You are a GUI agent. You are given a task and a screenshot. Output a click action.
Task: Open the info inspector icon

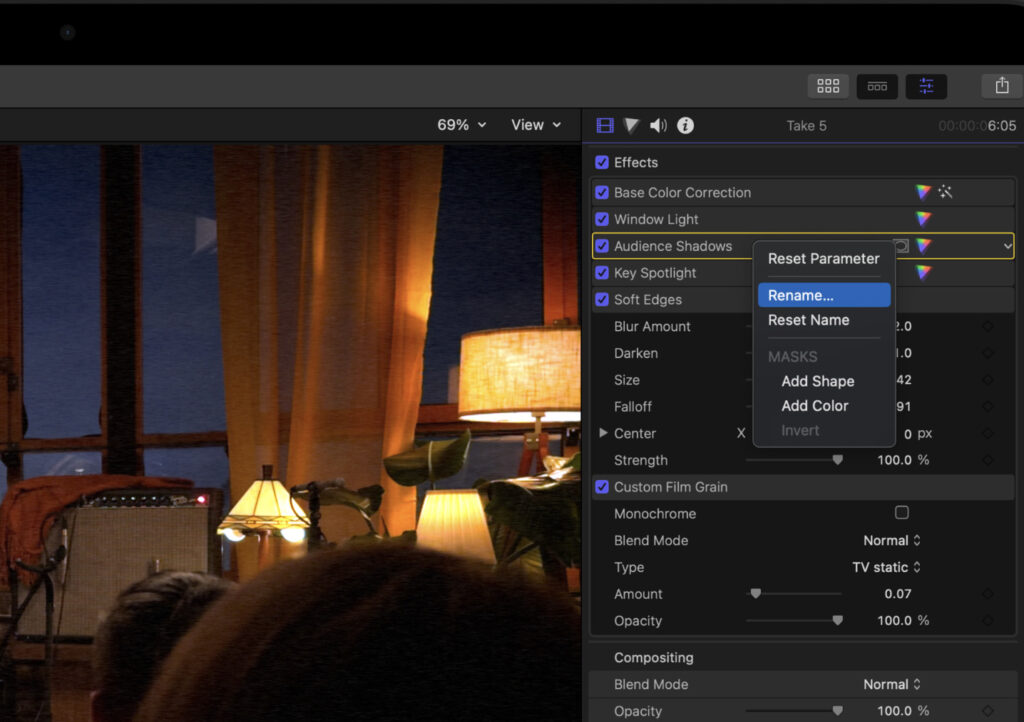click(685, 125)
